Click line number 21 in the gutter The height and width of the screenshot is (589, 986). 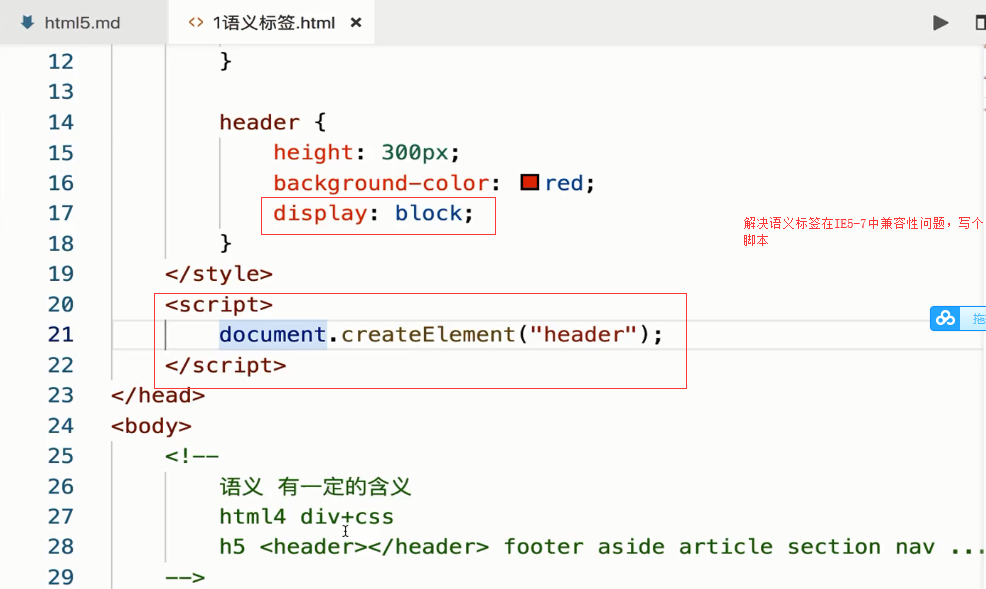click(x=60, y=334)
